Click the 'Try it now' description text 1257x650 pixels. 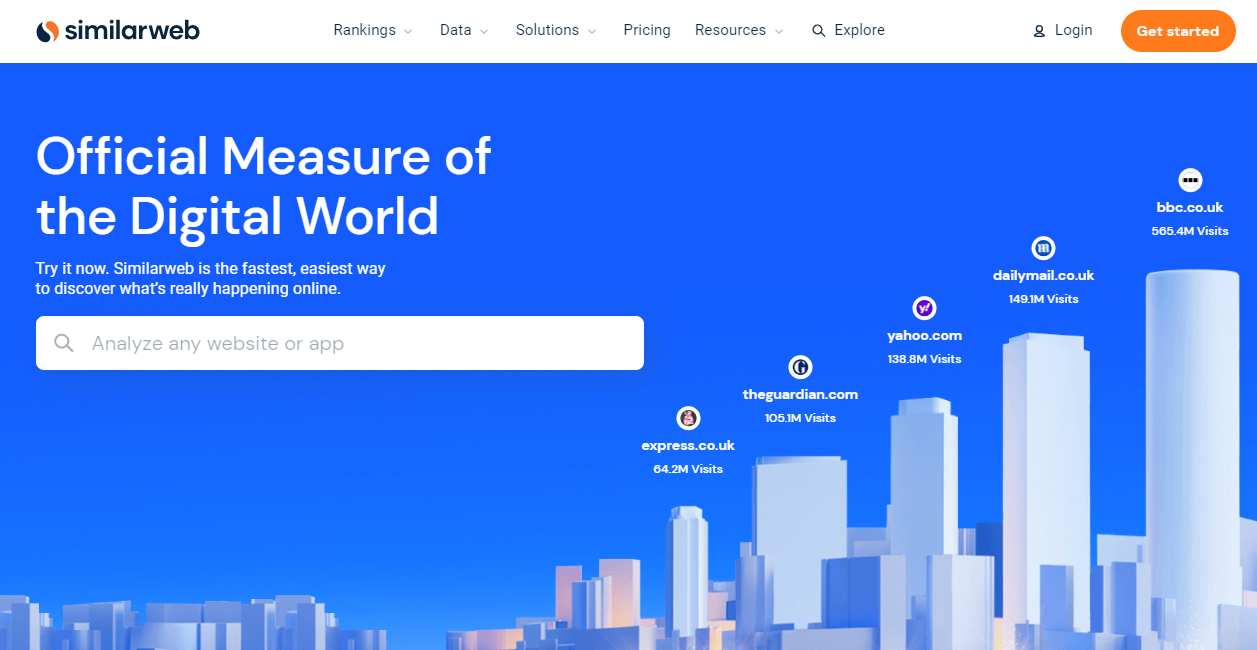click(x=211, y=279)
